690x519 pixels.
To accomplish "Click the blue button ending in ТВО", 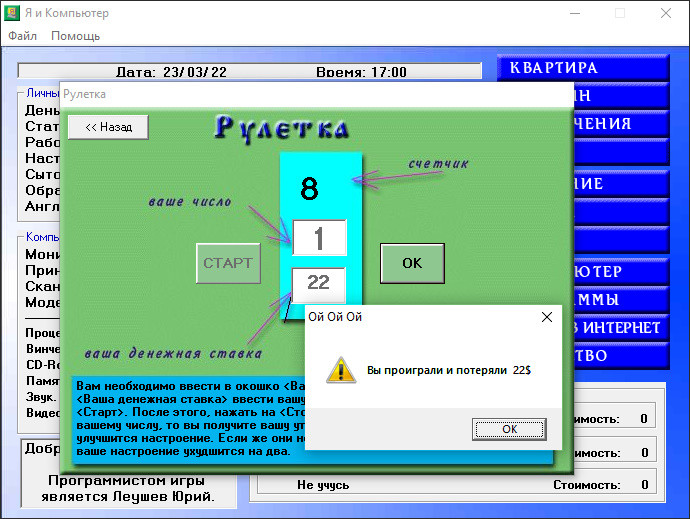I will tap(621, 356).
